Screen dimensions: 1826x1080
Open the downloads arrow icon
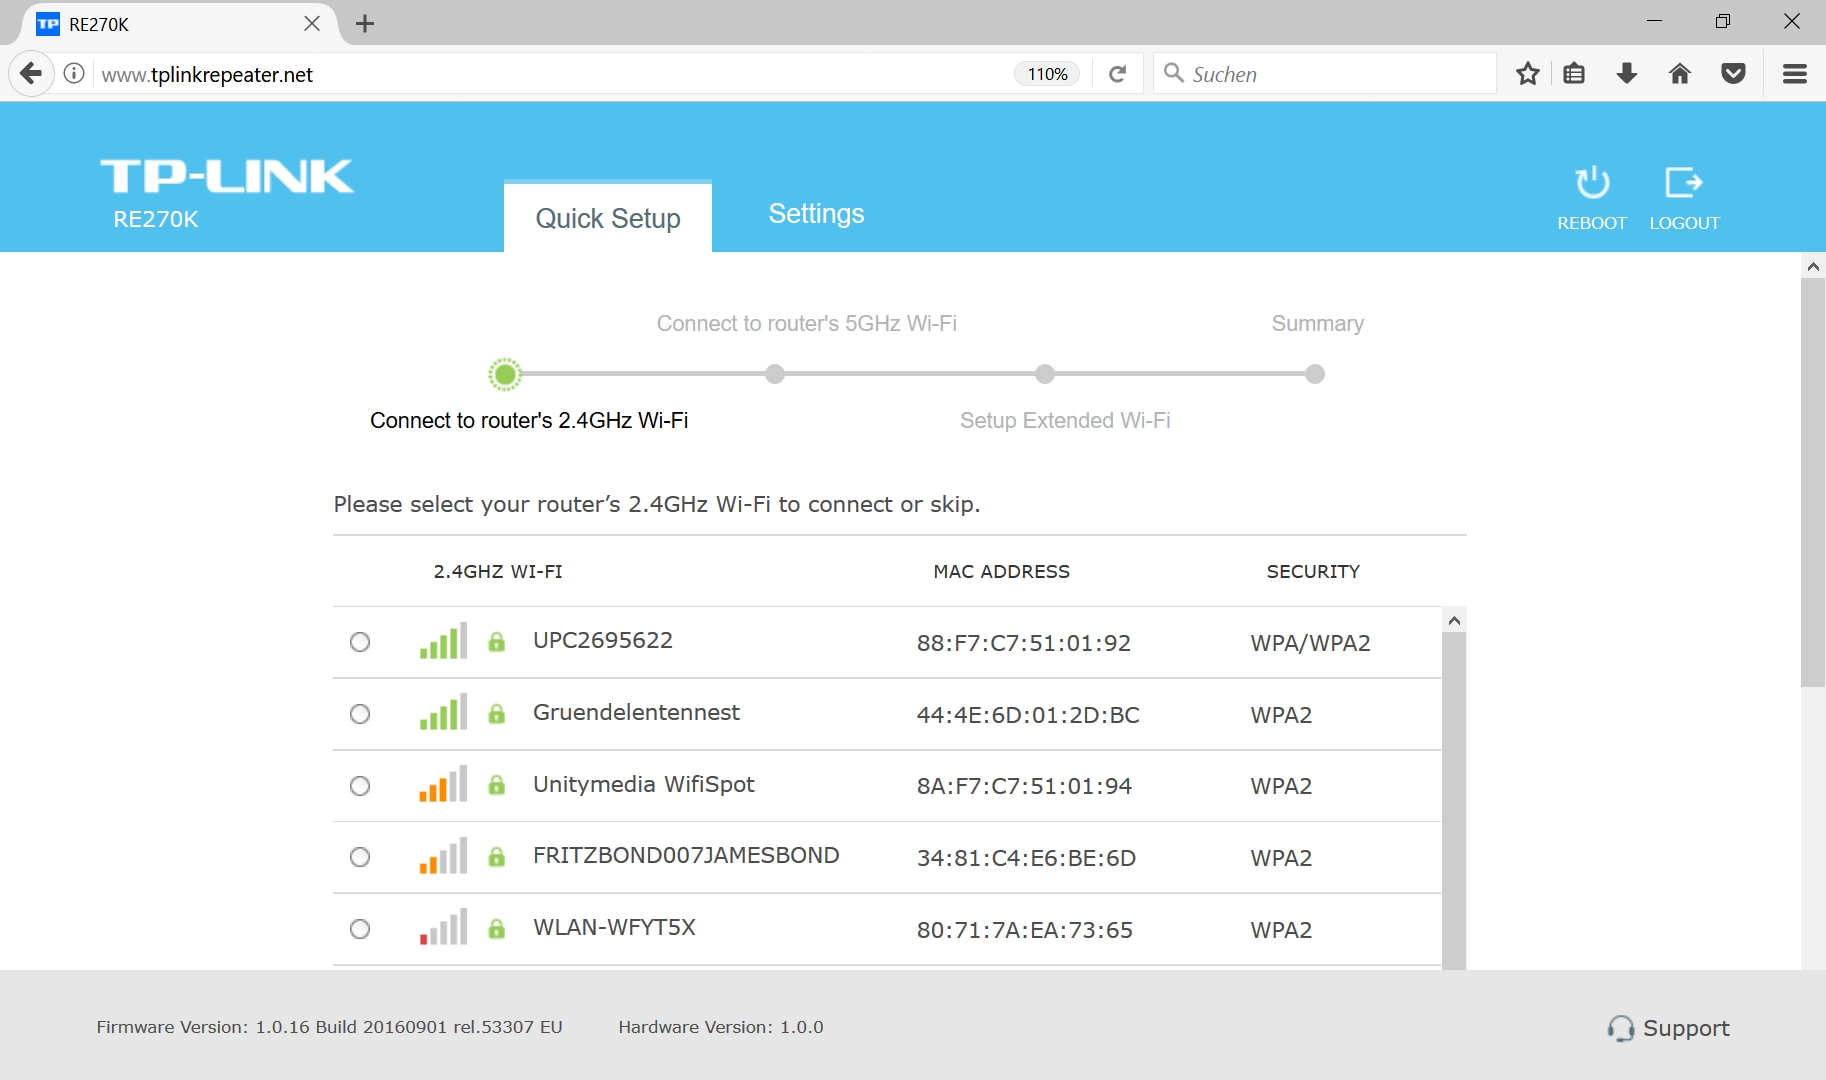[x=1627, y=74]
